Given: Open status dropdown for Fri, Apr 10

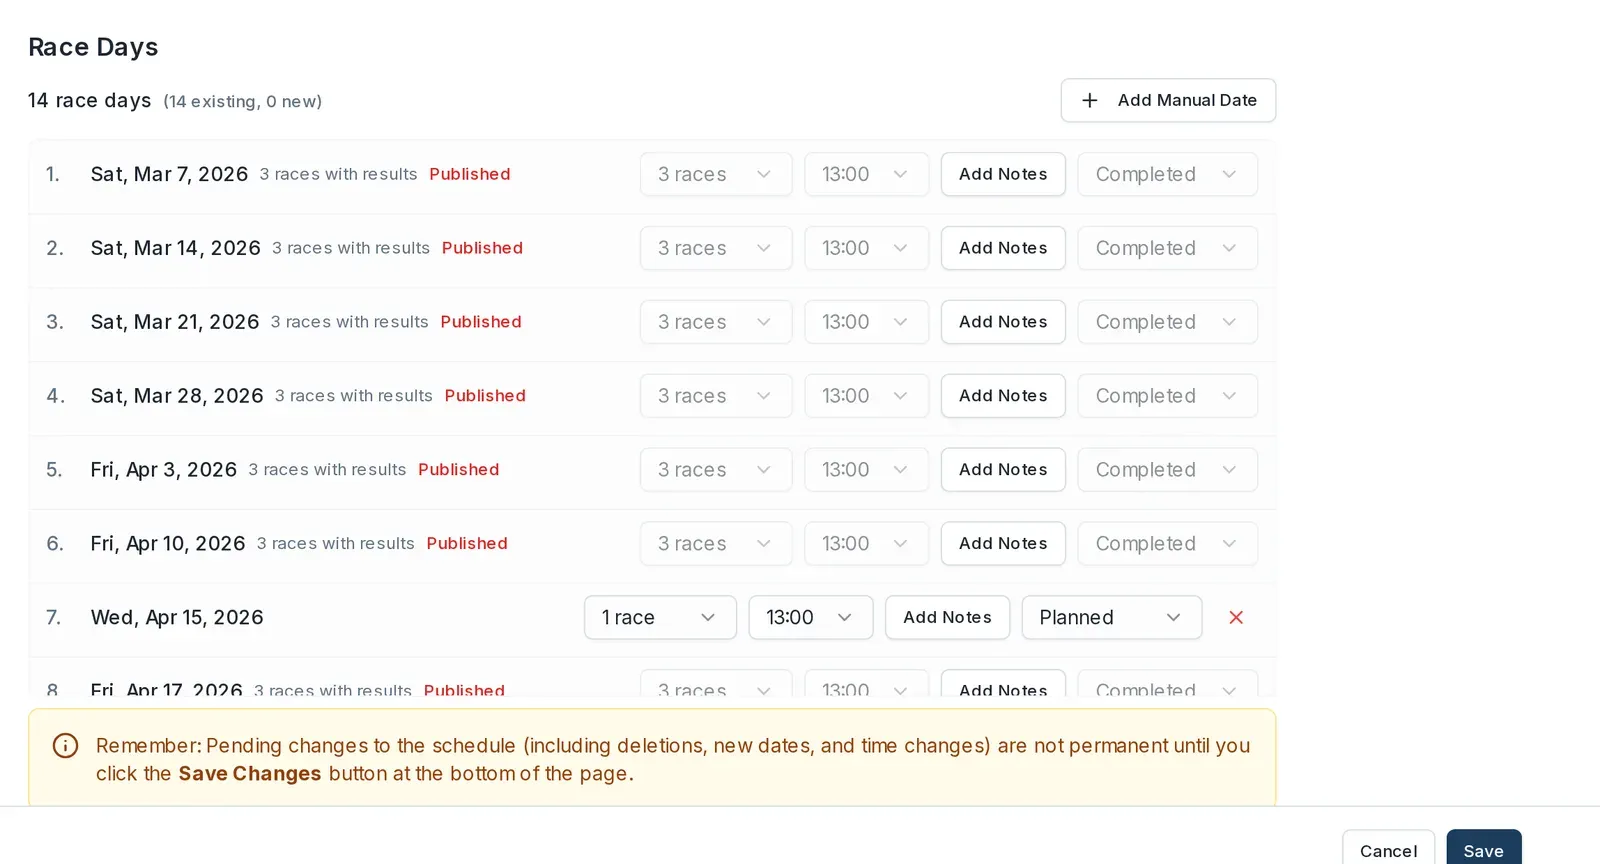Looking at the screenshot, I should click(x=1167, y=544).
